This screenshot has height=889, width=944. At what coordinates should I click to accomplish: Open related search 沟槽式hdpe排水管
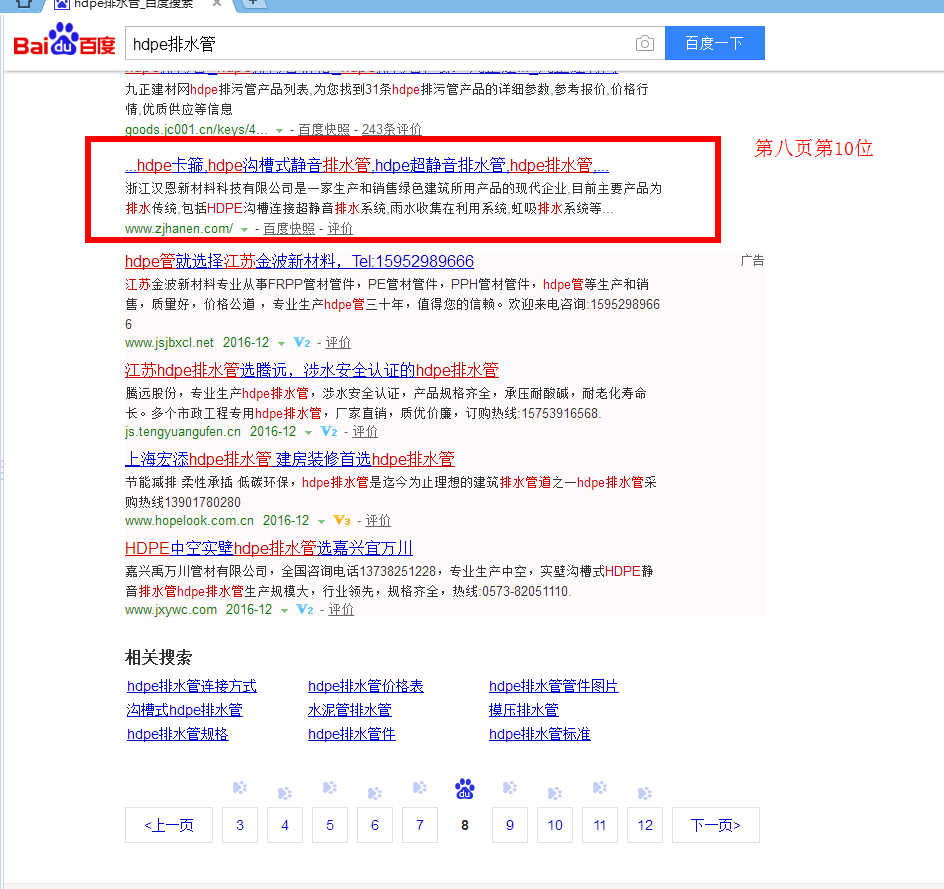(185, 710)
